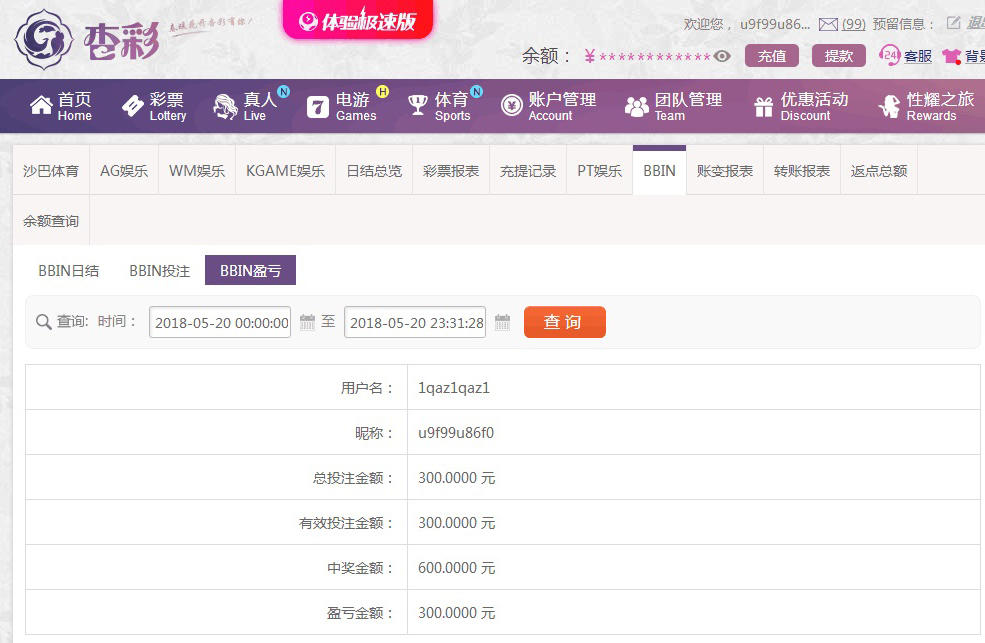Toggle balance visibility eye icon
The image size is (985, 643).
(722, 57)
